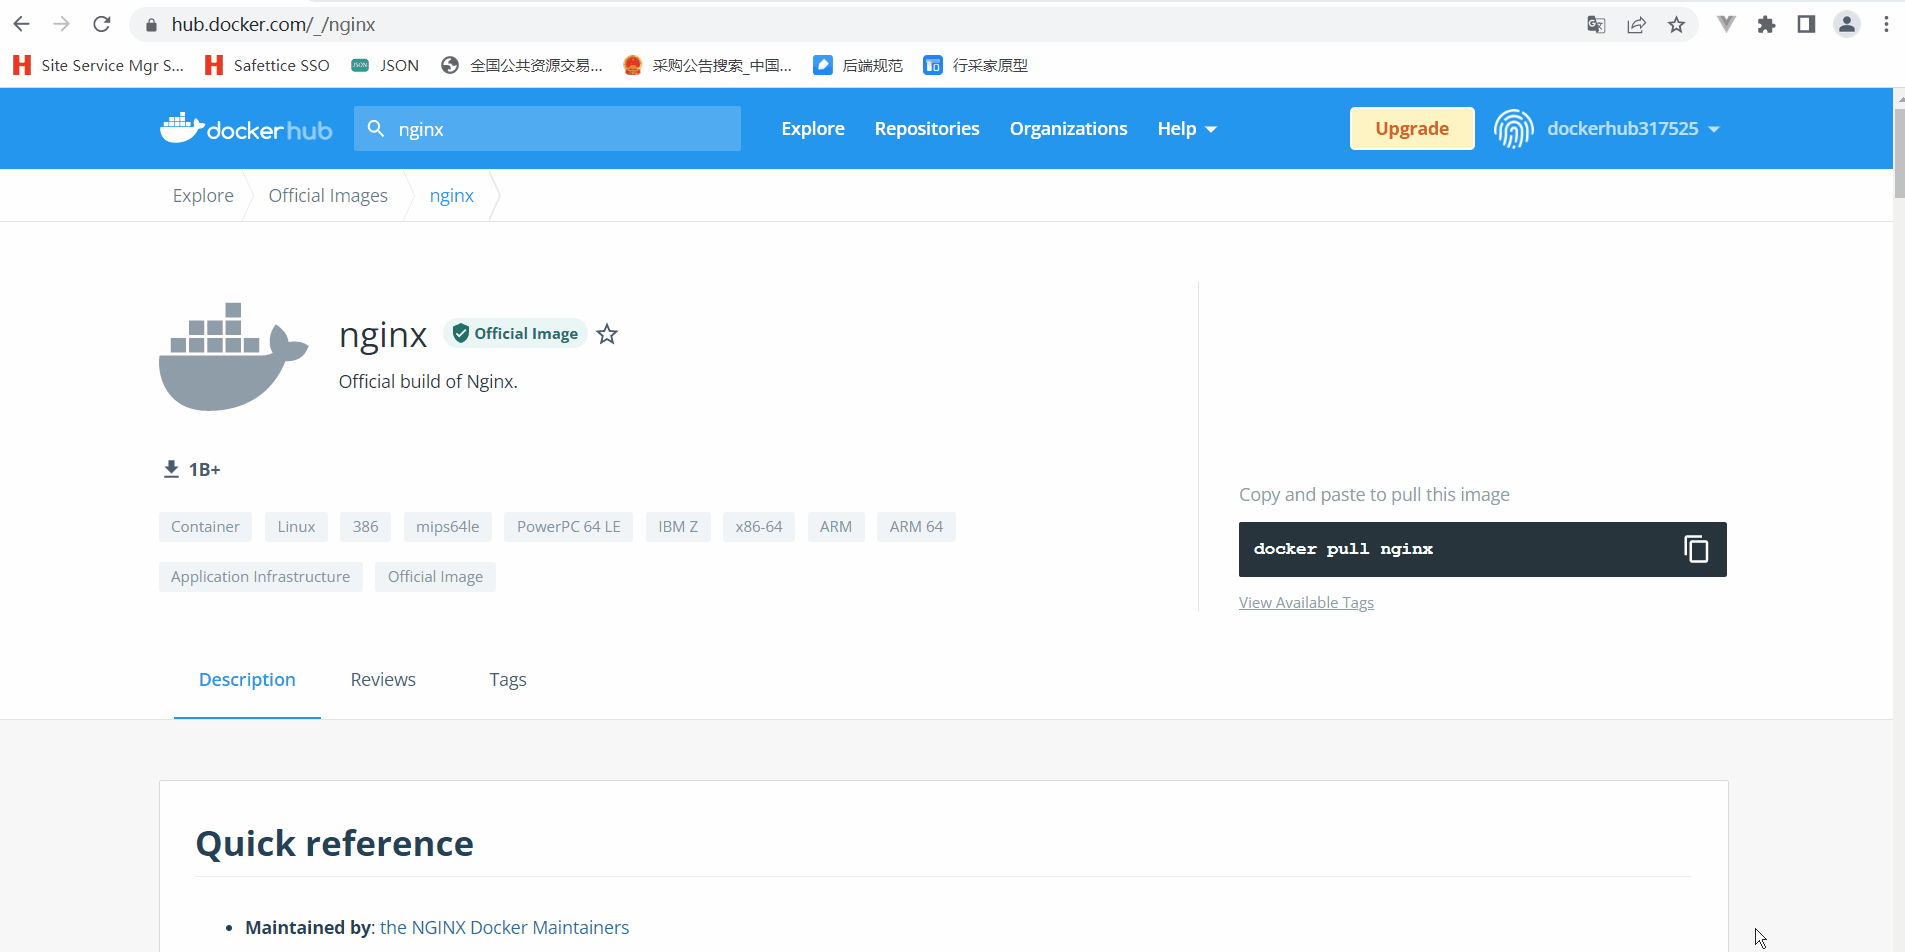Open the Chrome profile avatar
This screenshot has height=952, width=1905.
pyautogui.click(x=1847, y=25)
